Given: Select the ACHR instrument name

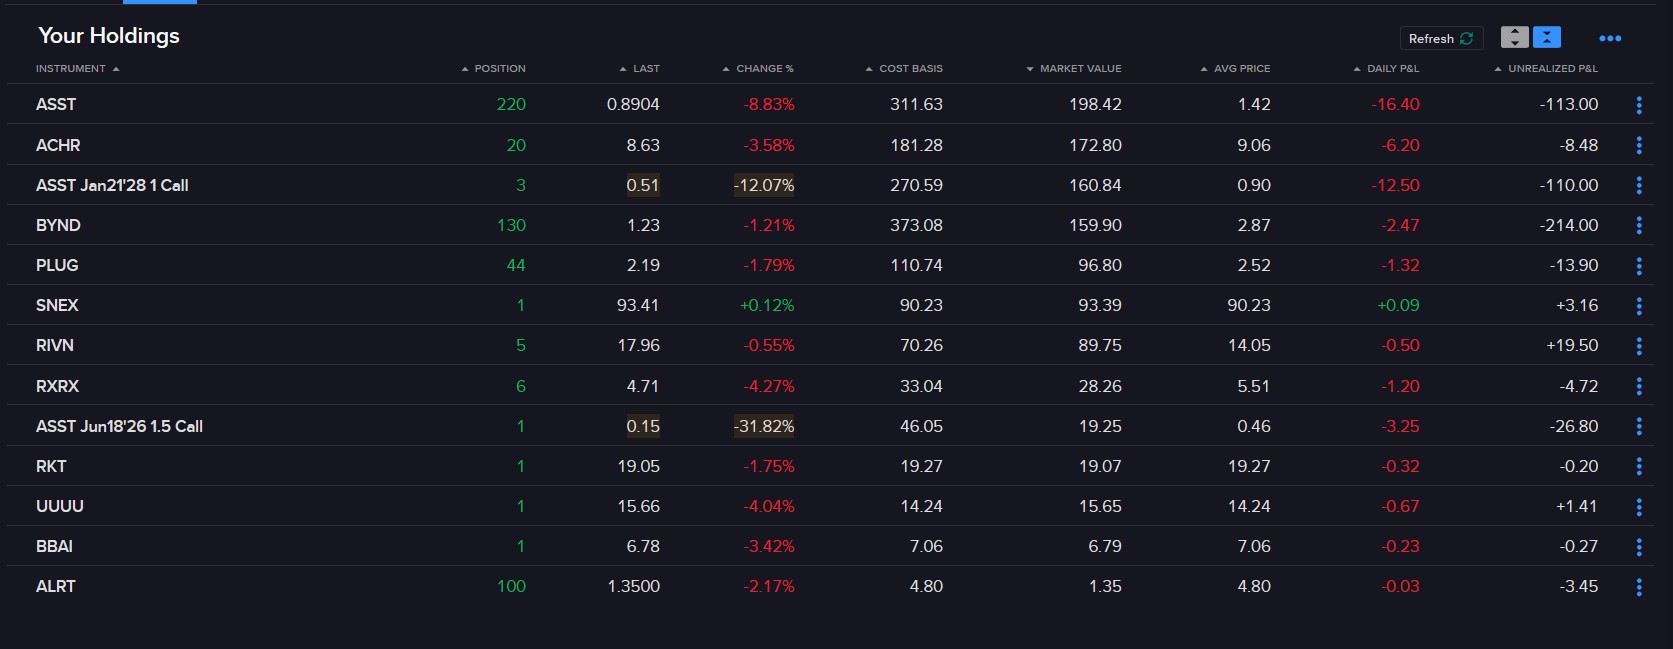Looking at the screenshot, I should click(58, 145).
